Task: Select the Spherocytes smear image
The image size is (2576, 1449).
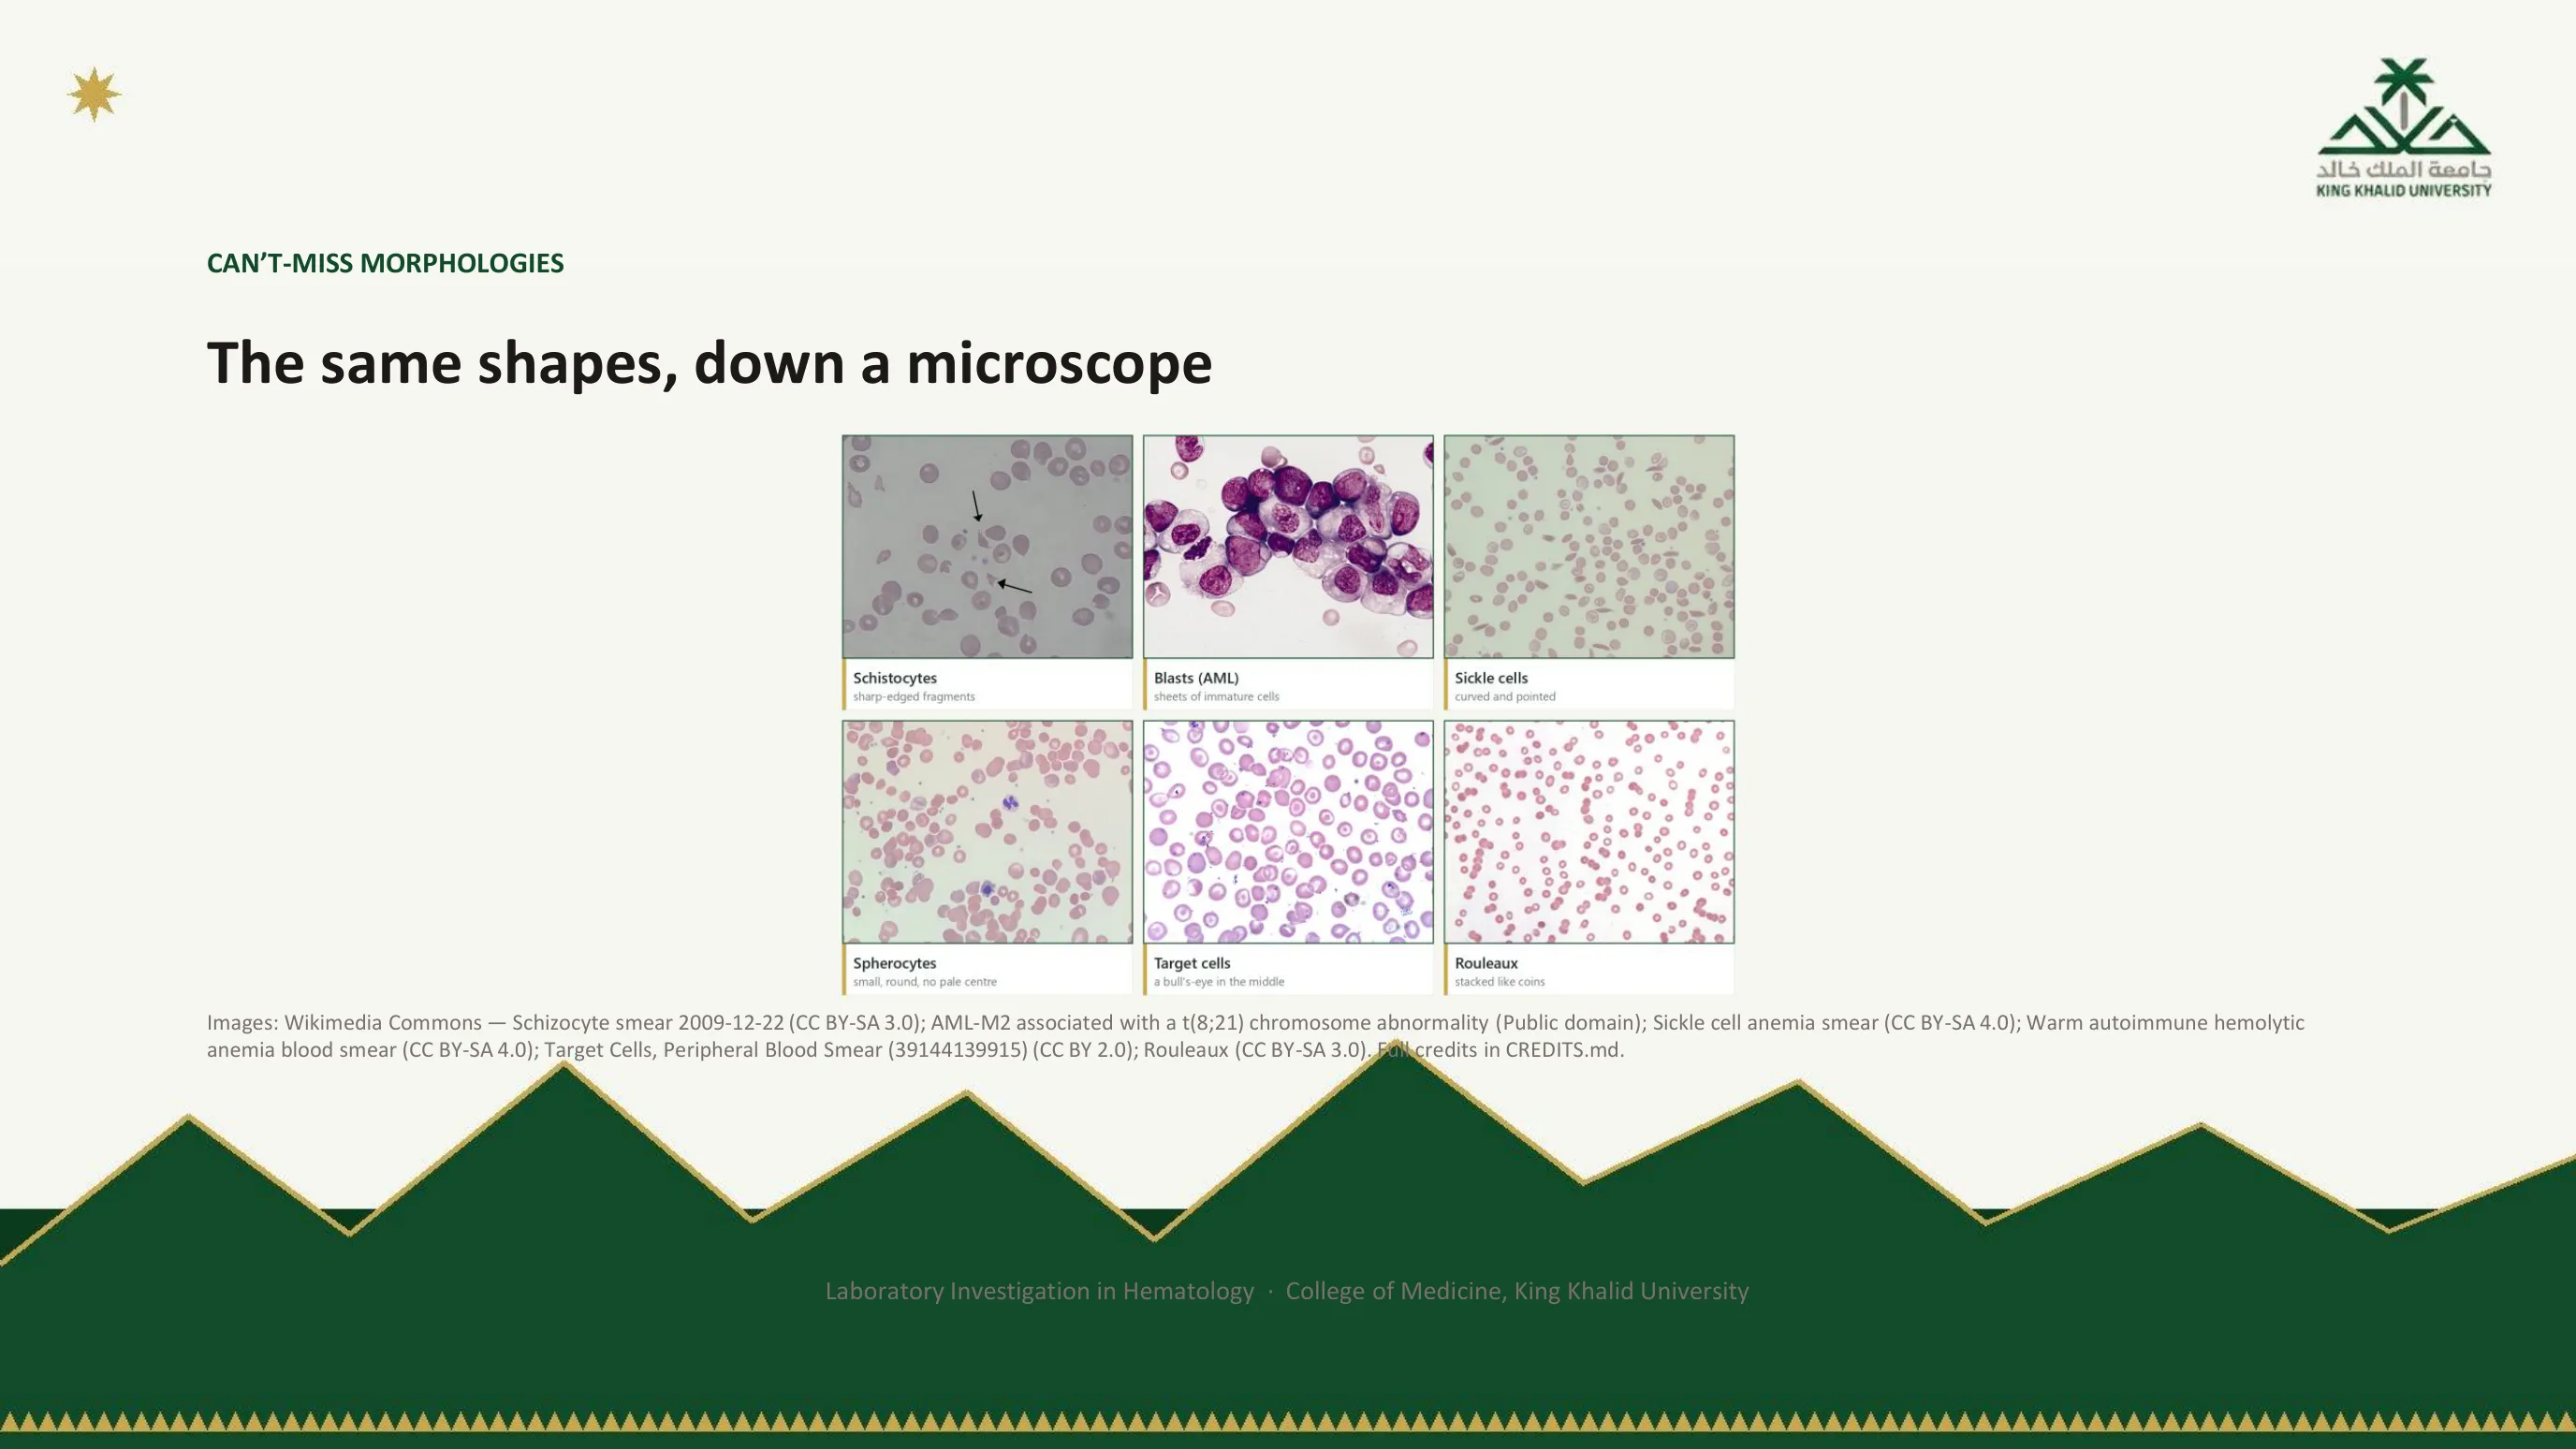Action: [x=987, y=832]
